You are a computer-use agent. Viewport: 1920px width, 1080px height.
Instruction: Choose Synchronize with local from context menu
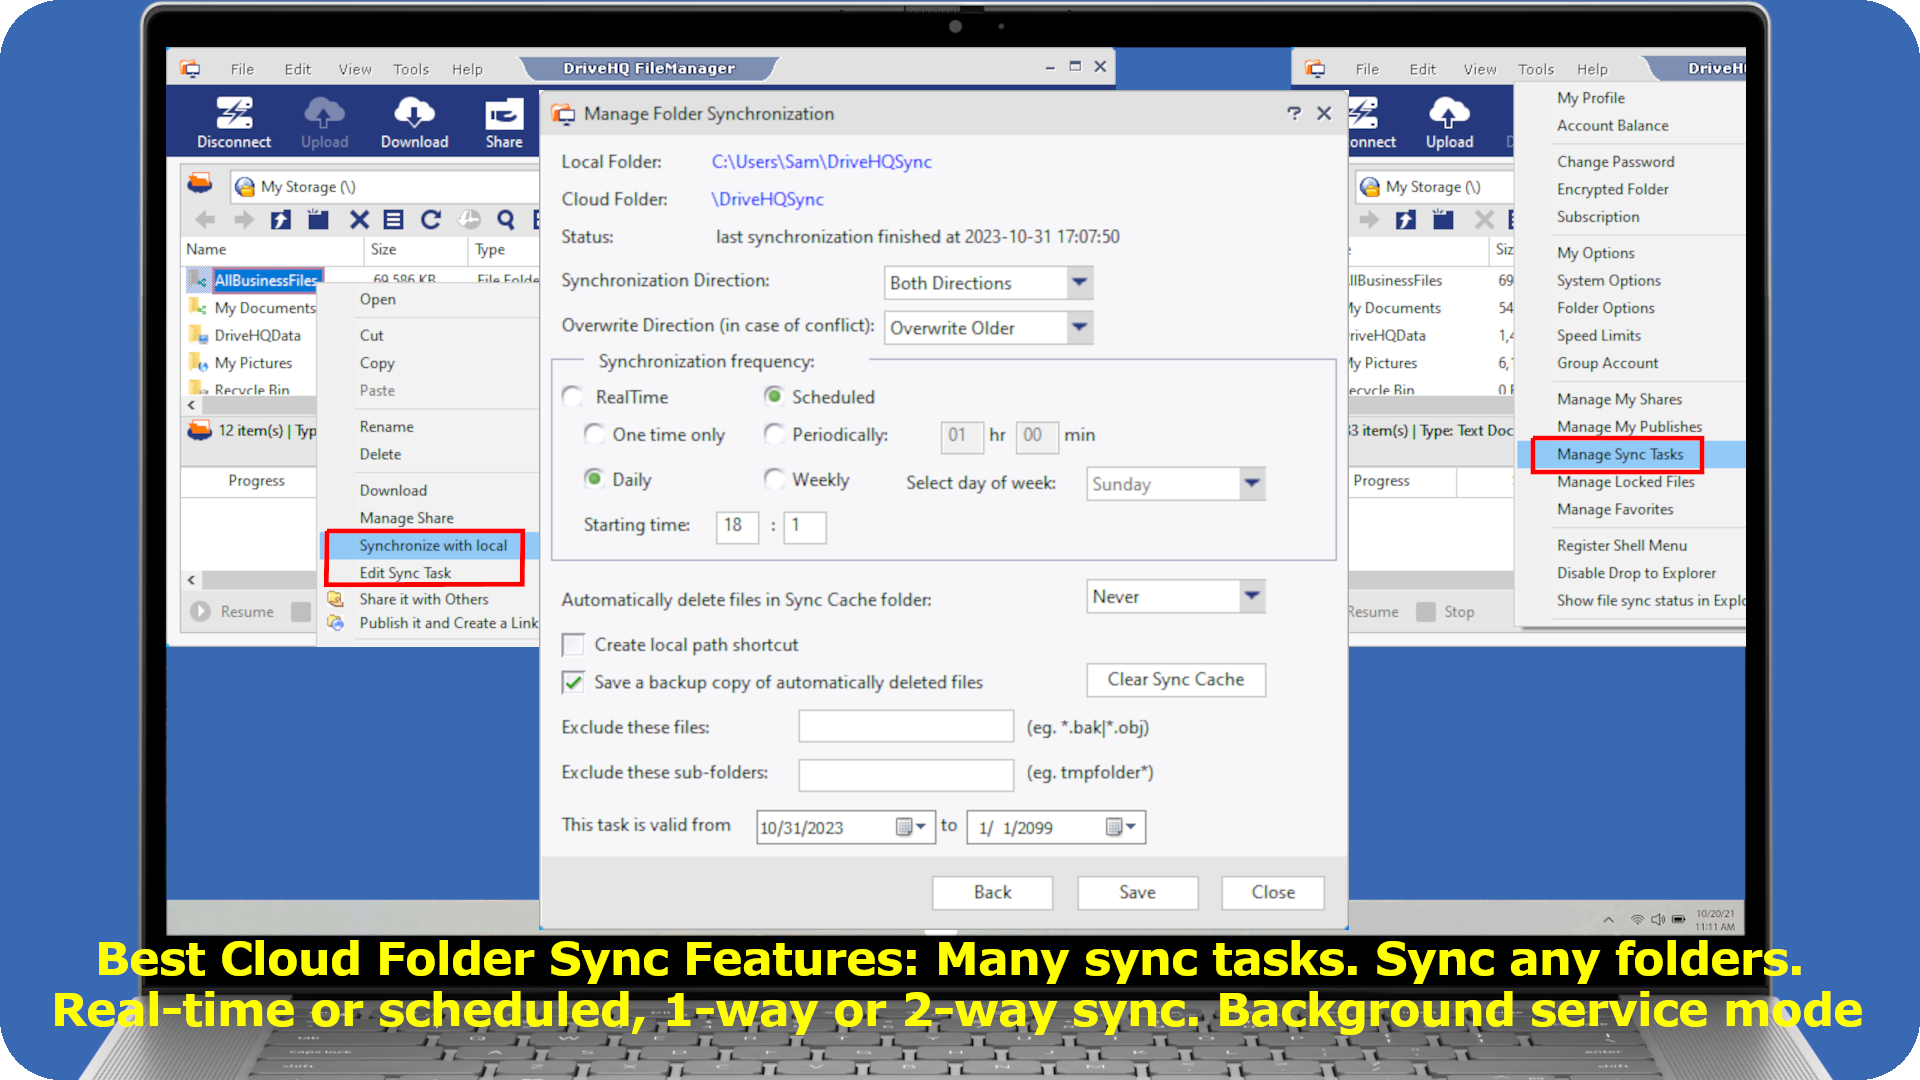(433, 545)
